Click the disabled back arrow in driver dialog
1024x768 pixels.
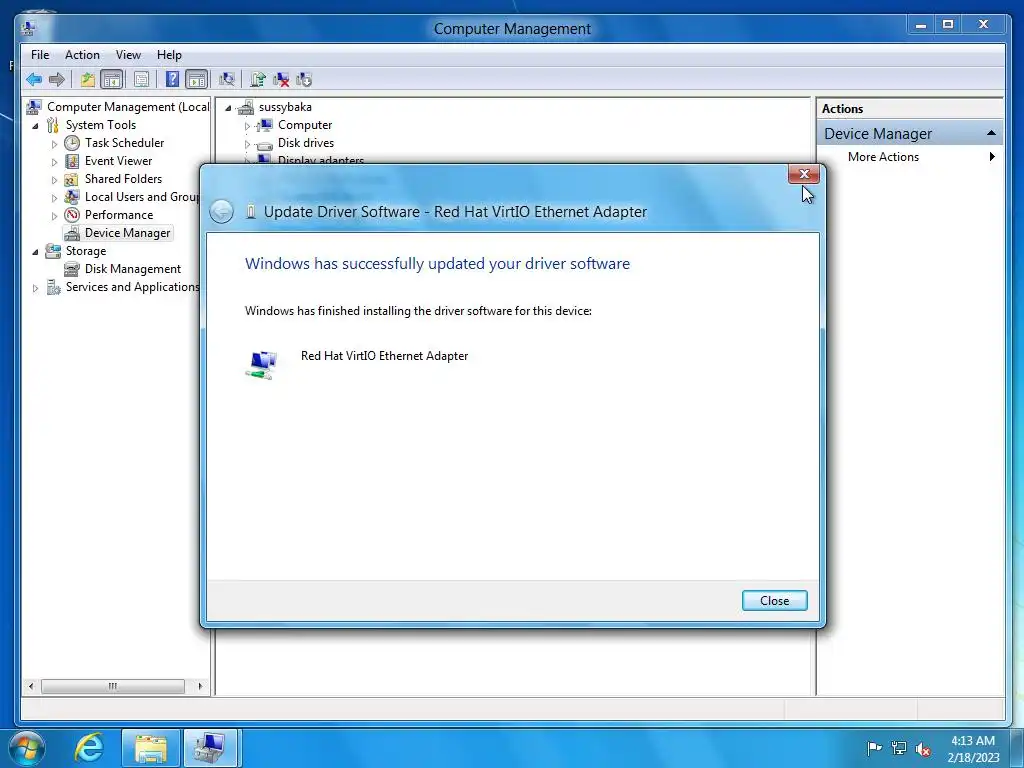pos(221,212)
